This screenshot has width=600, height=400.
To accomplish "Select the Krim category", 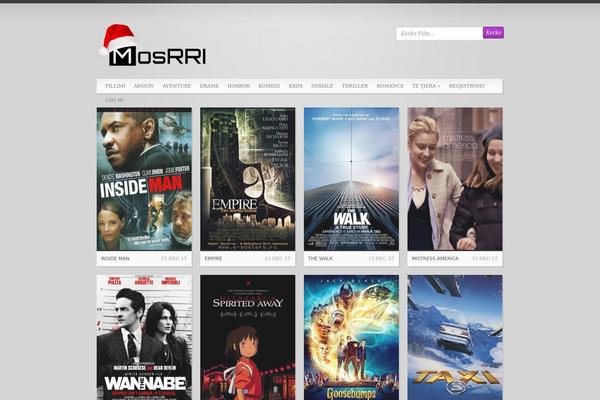I will point(295,86).
